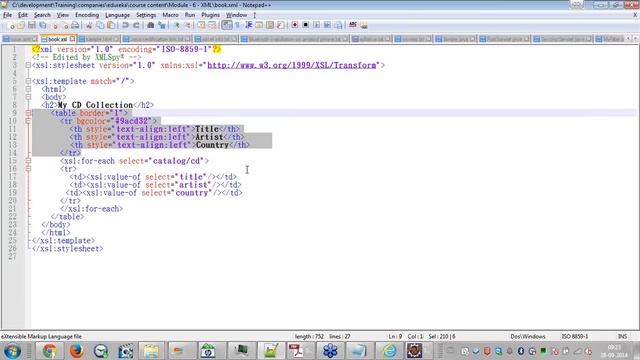Viewport: 640px width, 360px height.
Task: Click the Save recorded macro icon
Action: click(338, 25)
